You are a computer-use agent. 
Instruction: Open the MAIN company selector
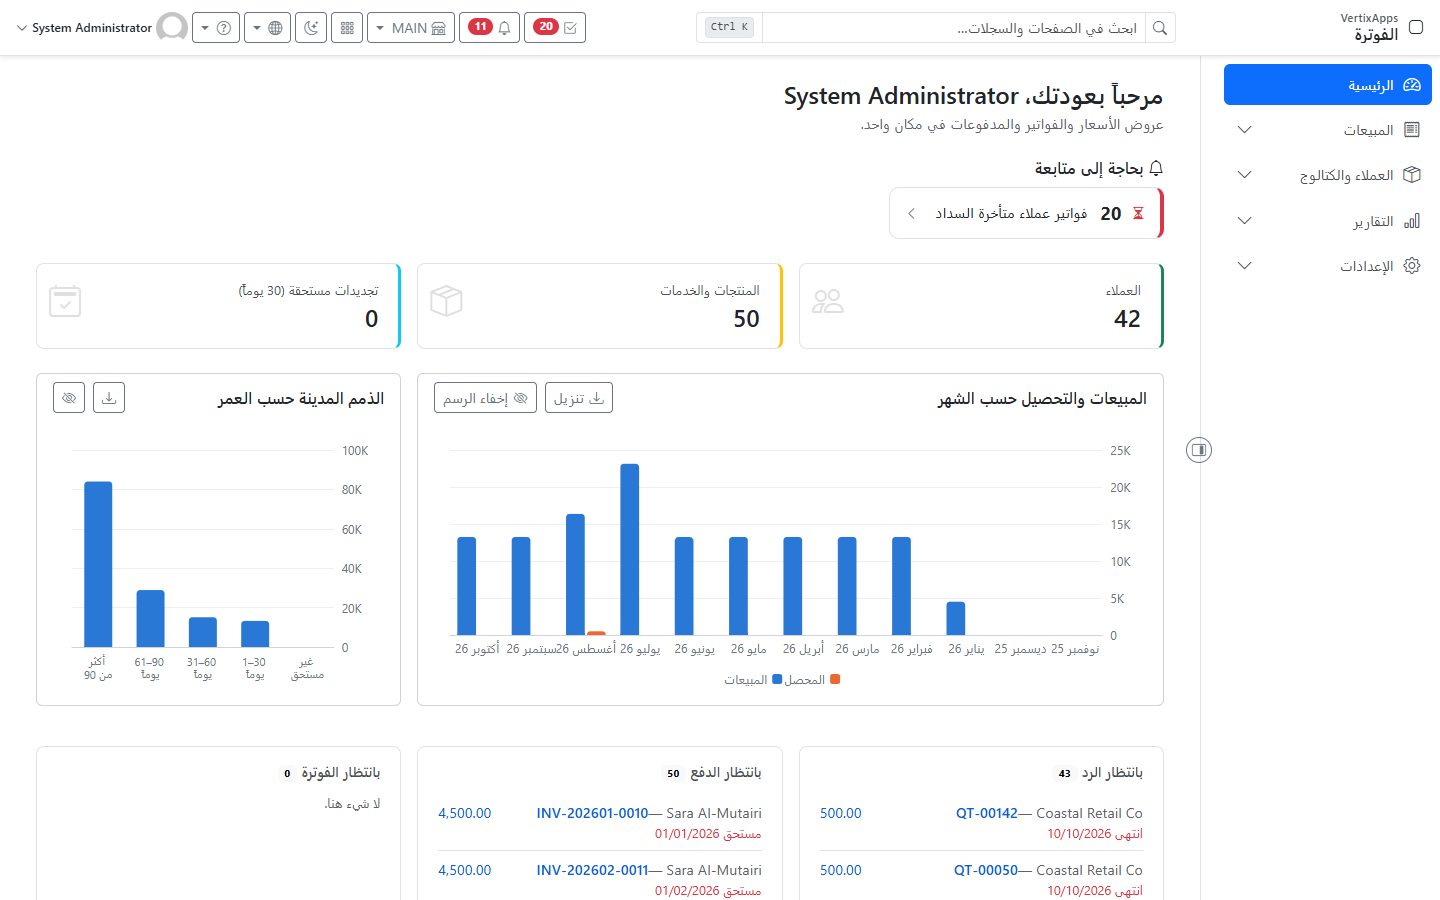pyautogui.click(x=410, y=28)
